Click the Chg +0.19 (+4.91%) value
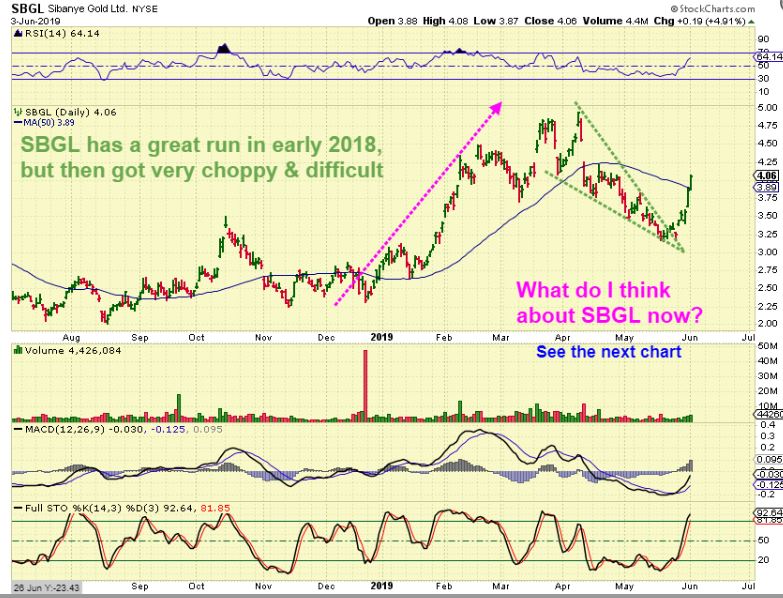Screen dimensions: 783x598 click(x=700, y=21)
